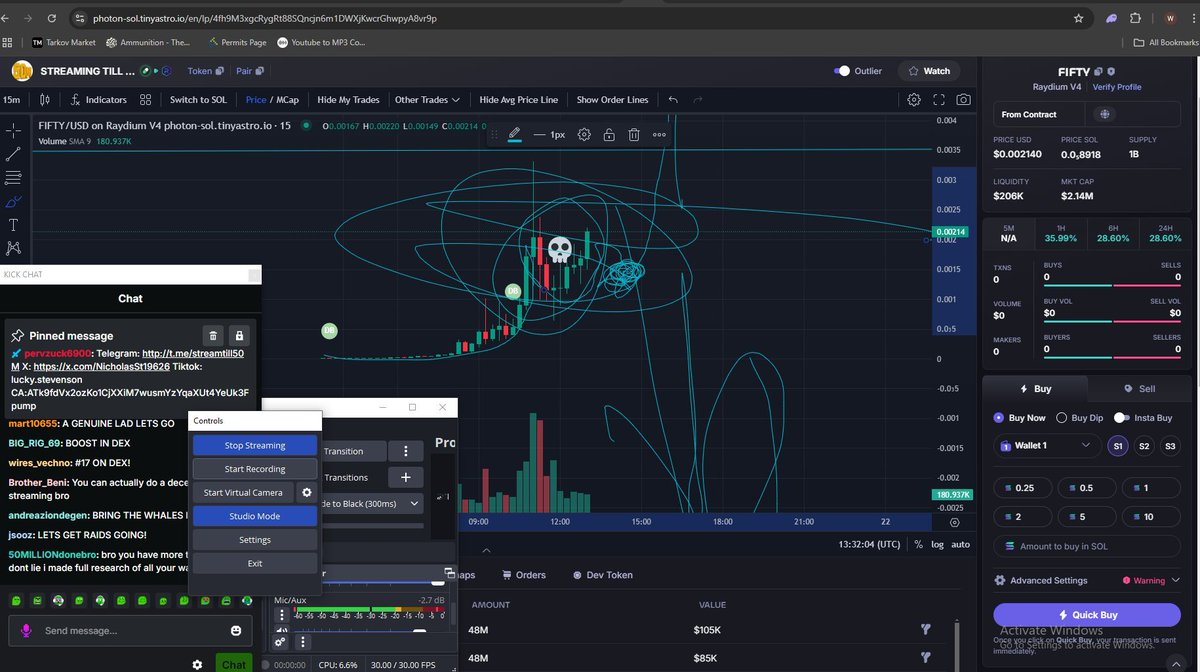Enter fullscreen chart mode
The width and height of the screenshot is (1200, 672).
tap(939, 100)
